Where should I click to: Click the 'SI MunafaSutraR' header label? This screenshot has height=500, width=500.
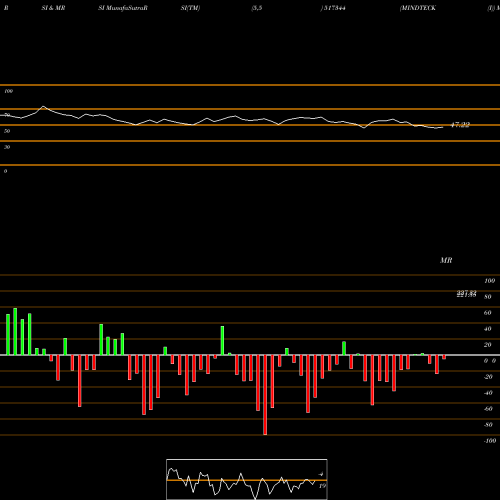123,8
